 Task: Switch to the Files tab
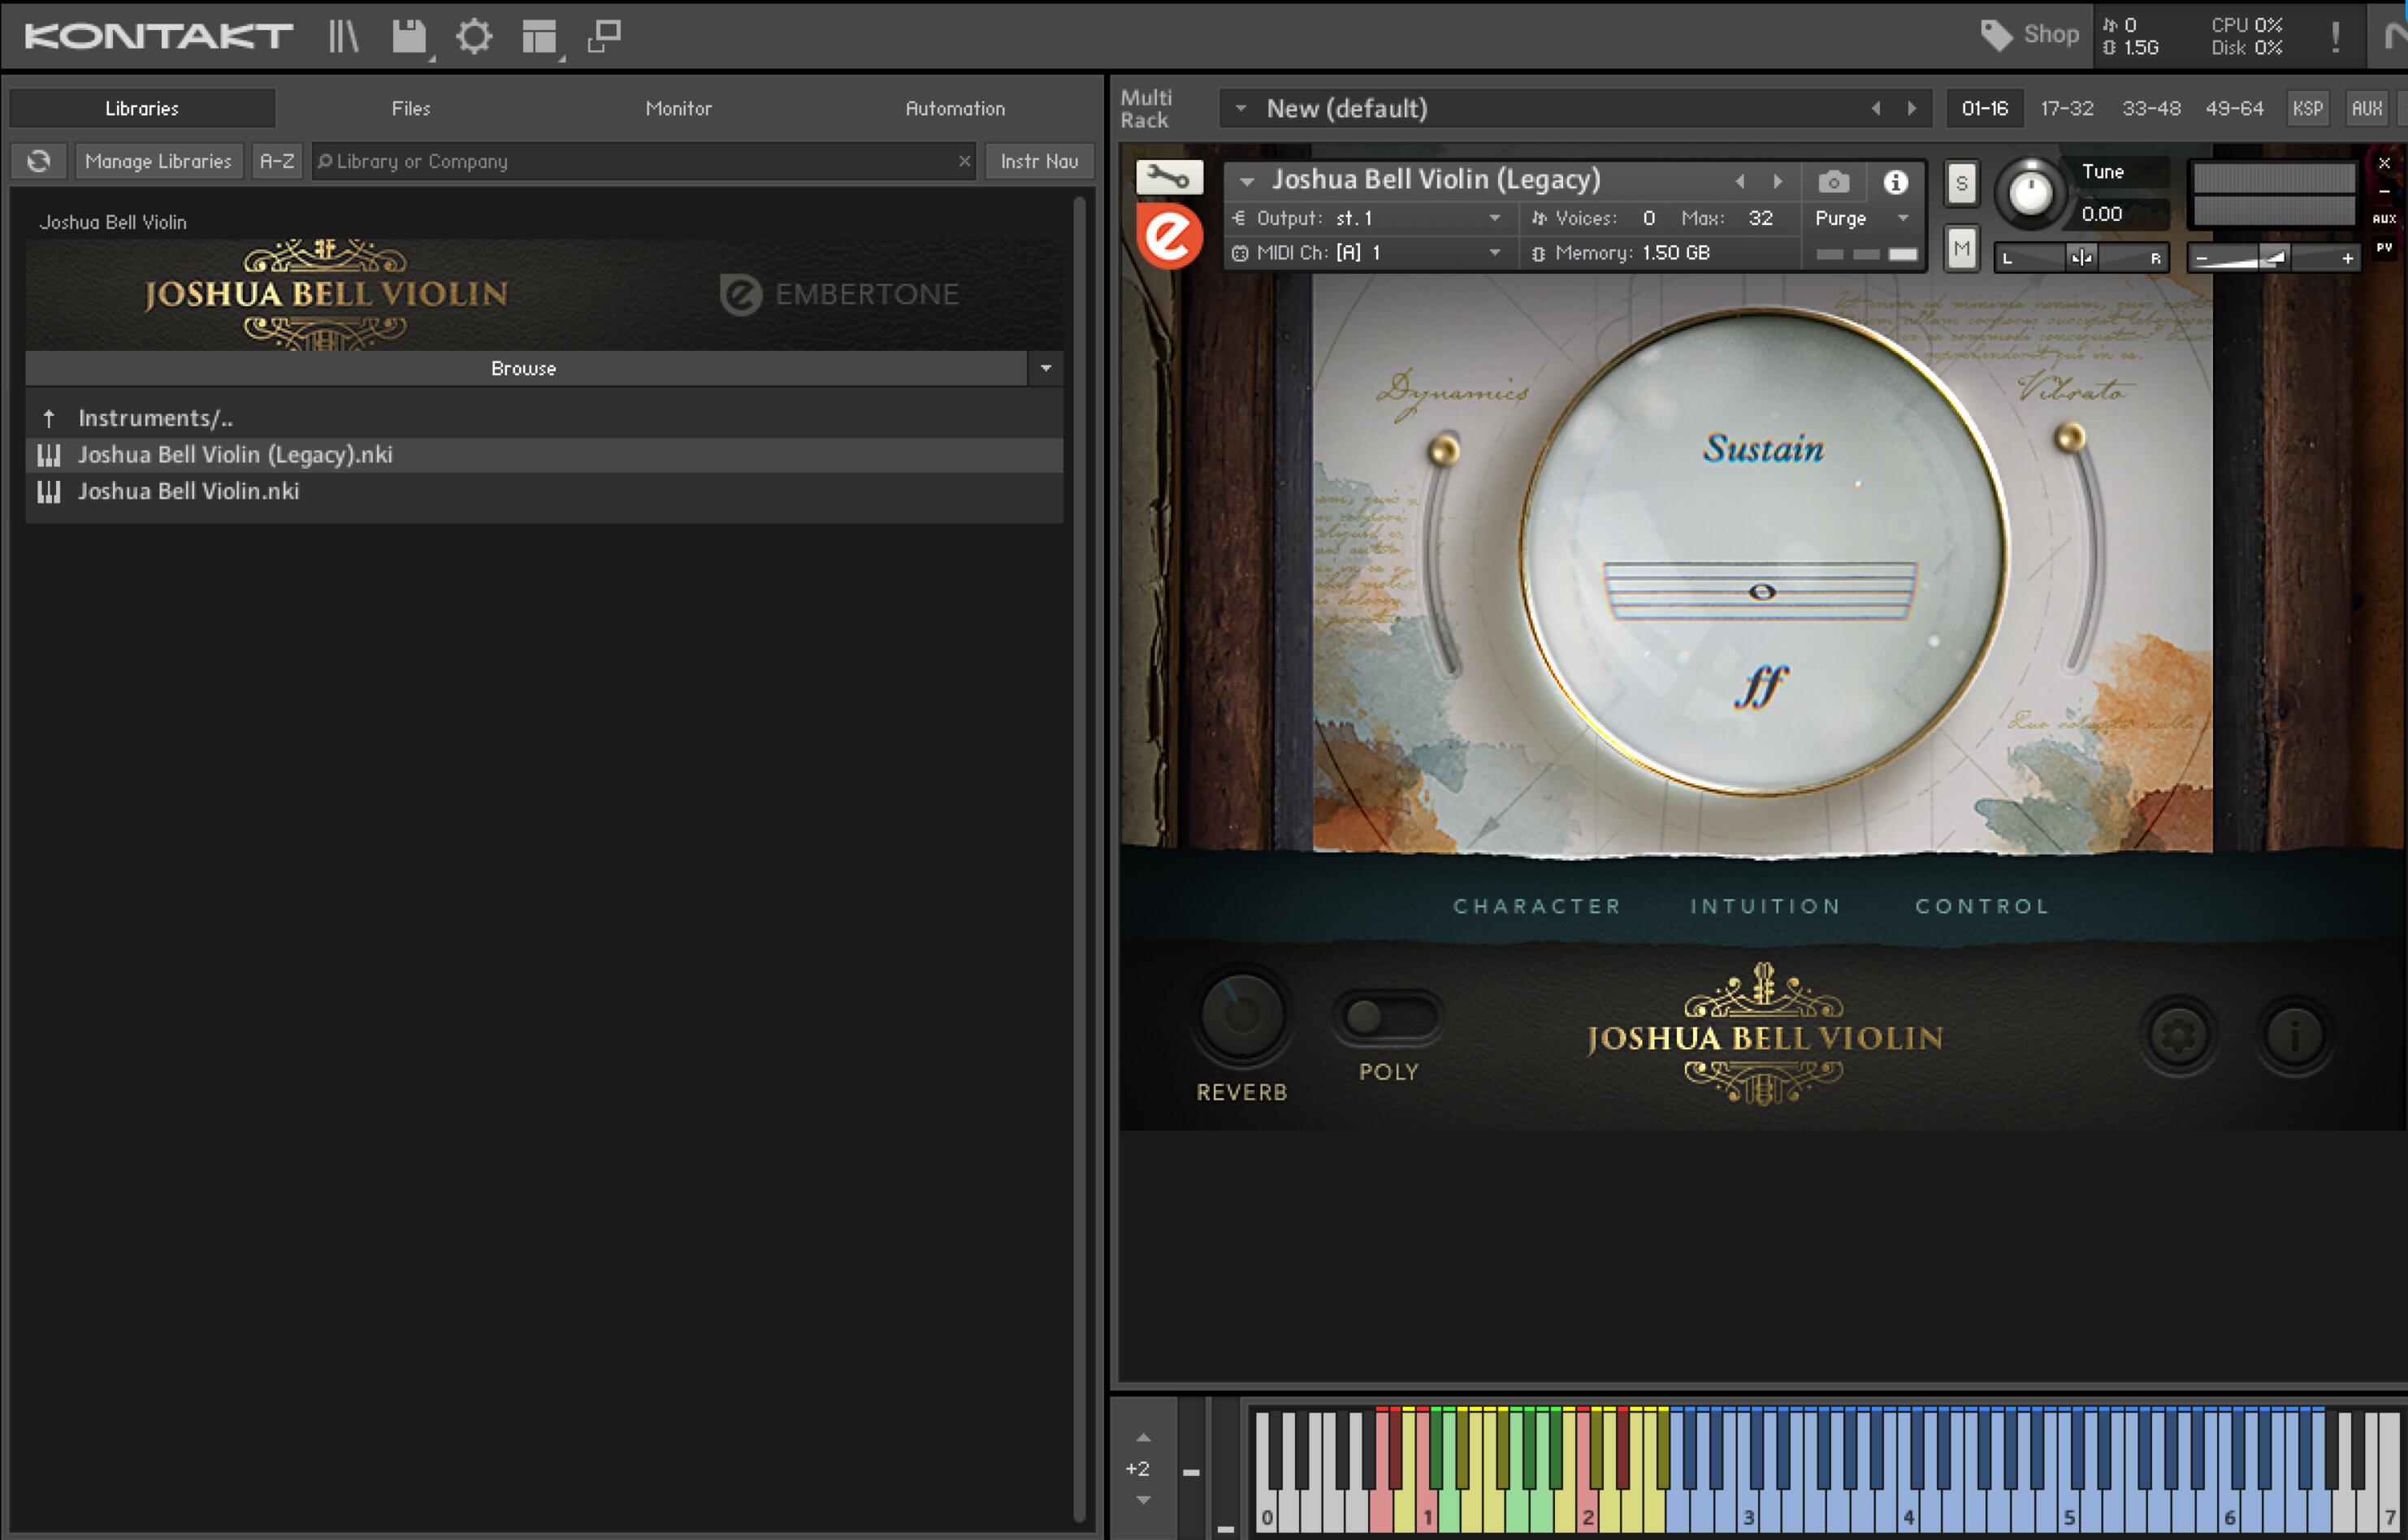click(x=410, y=108)
